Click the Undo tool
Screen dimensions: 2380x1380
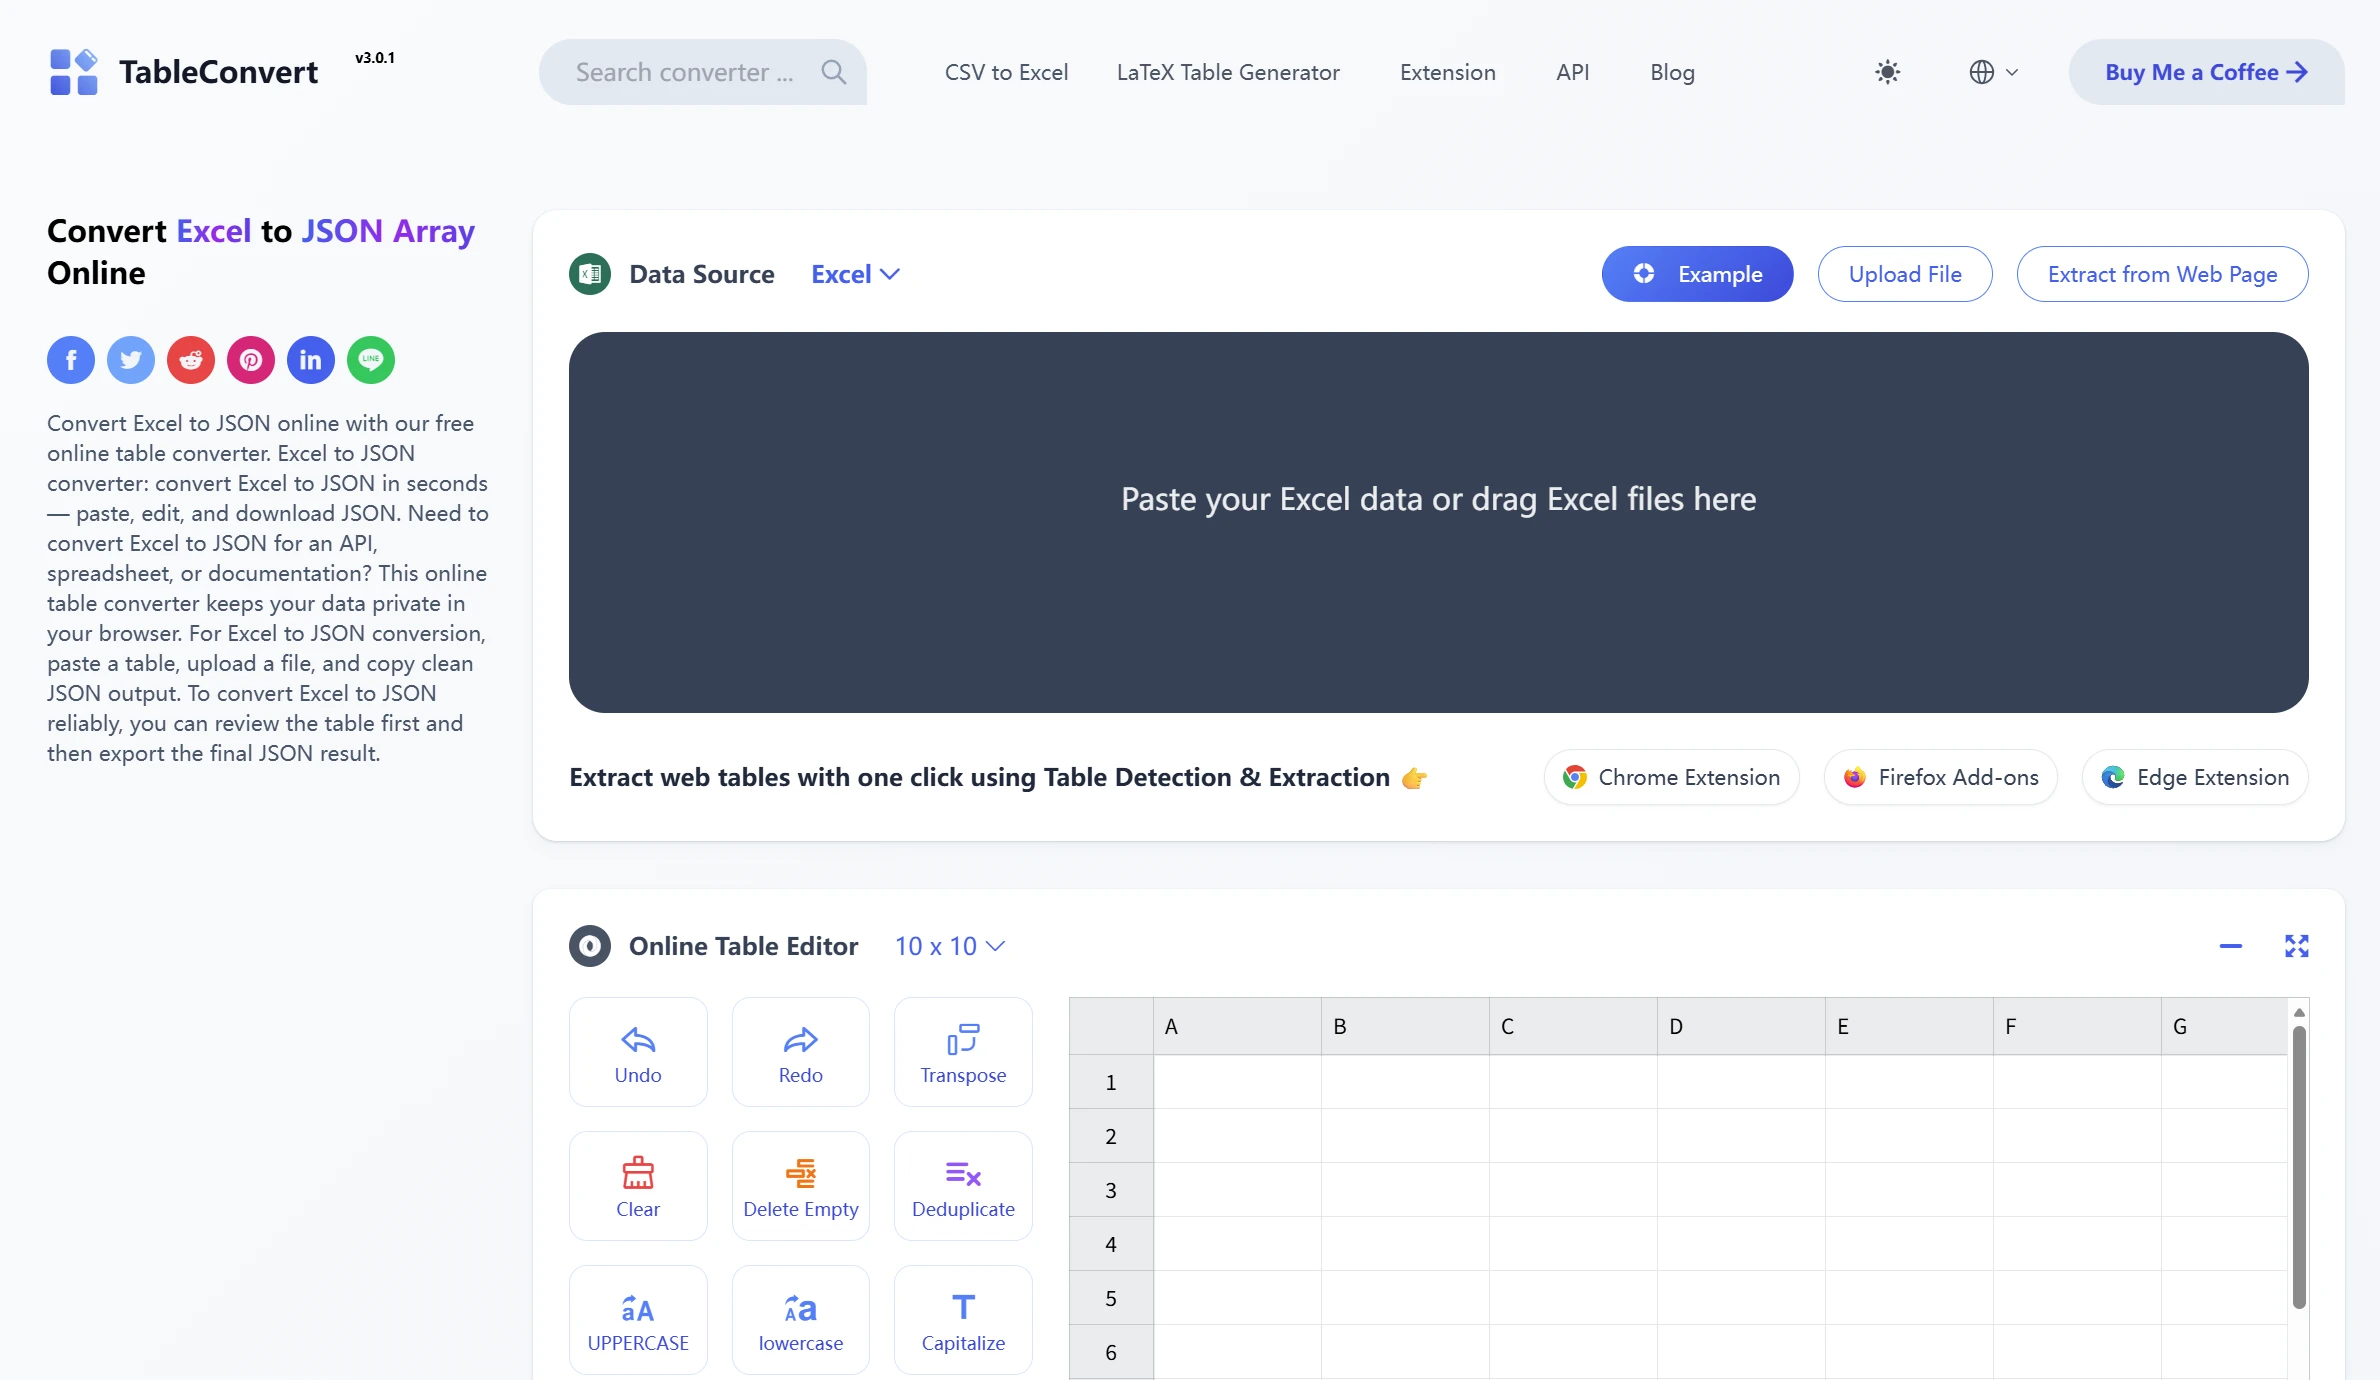(638, 1052)
